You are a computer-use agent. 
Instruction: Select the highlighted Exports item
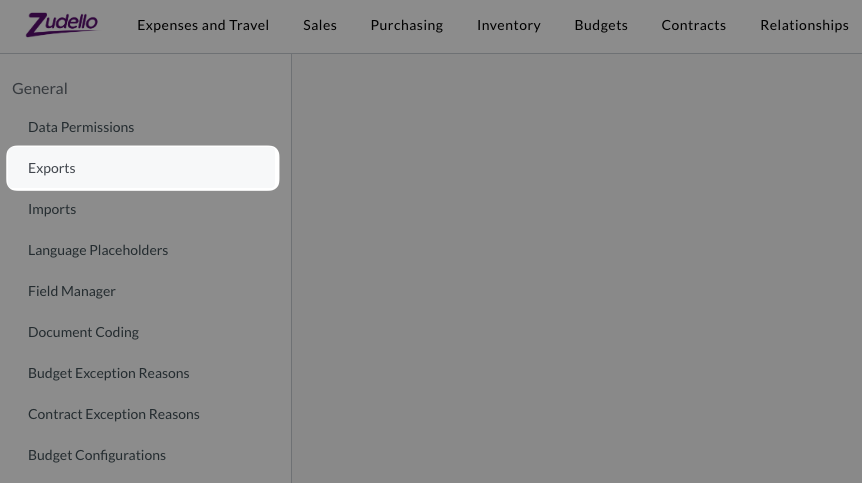tap(52, 168)
